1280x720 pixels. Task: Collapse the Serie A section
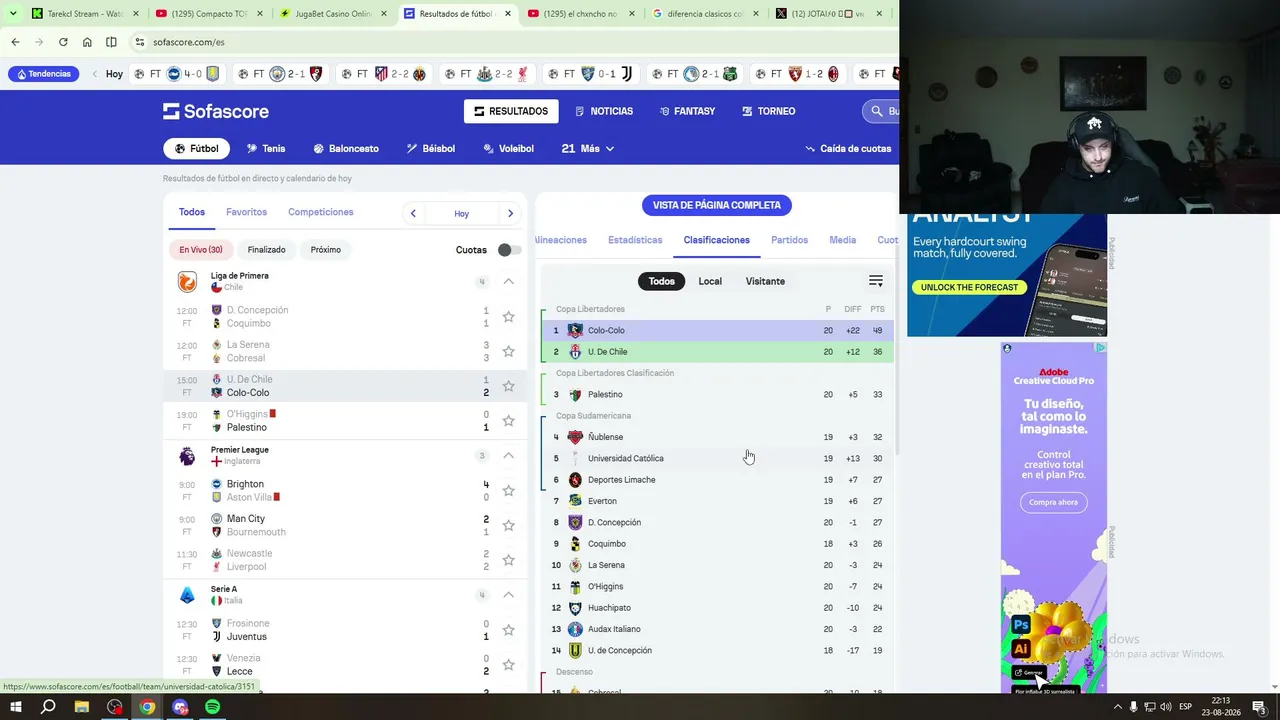pyautogui.click(x=508, y=595)
